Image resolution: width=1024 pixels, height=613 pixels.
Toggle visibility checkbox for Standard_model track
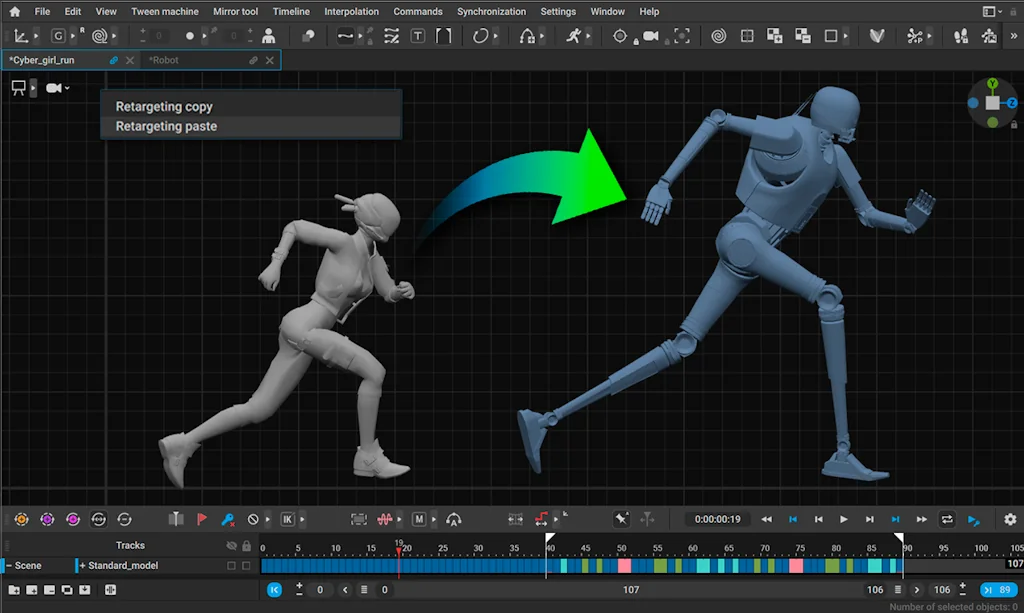(232, 566)
